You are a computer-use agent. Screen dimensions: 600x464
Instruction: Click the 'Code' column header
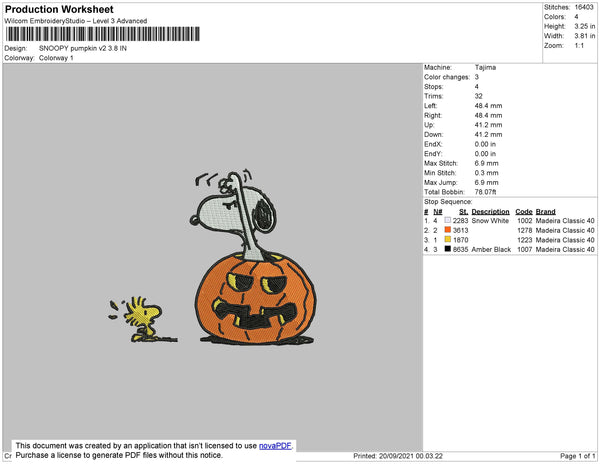[524, 212]
